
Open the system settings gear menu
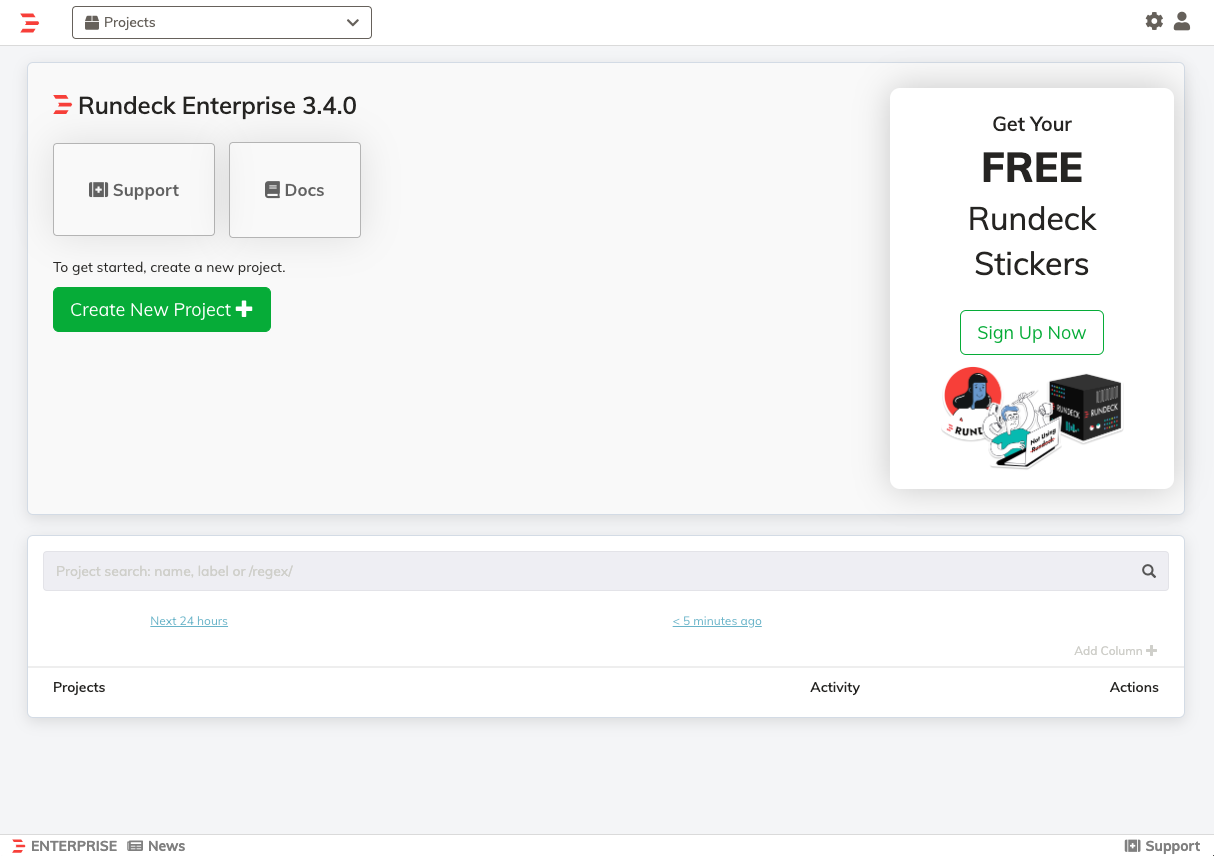coord(1154,21)
